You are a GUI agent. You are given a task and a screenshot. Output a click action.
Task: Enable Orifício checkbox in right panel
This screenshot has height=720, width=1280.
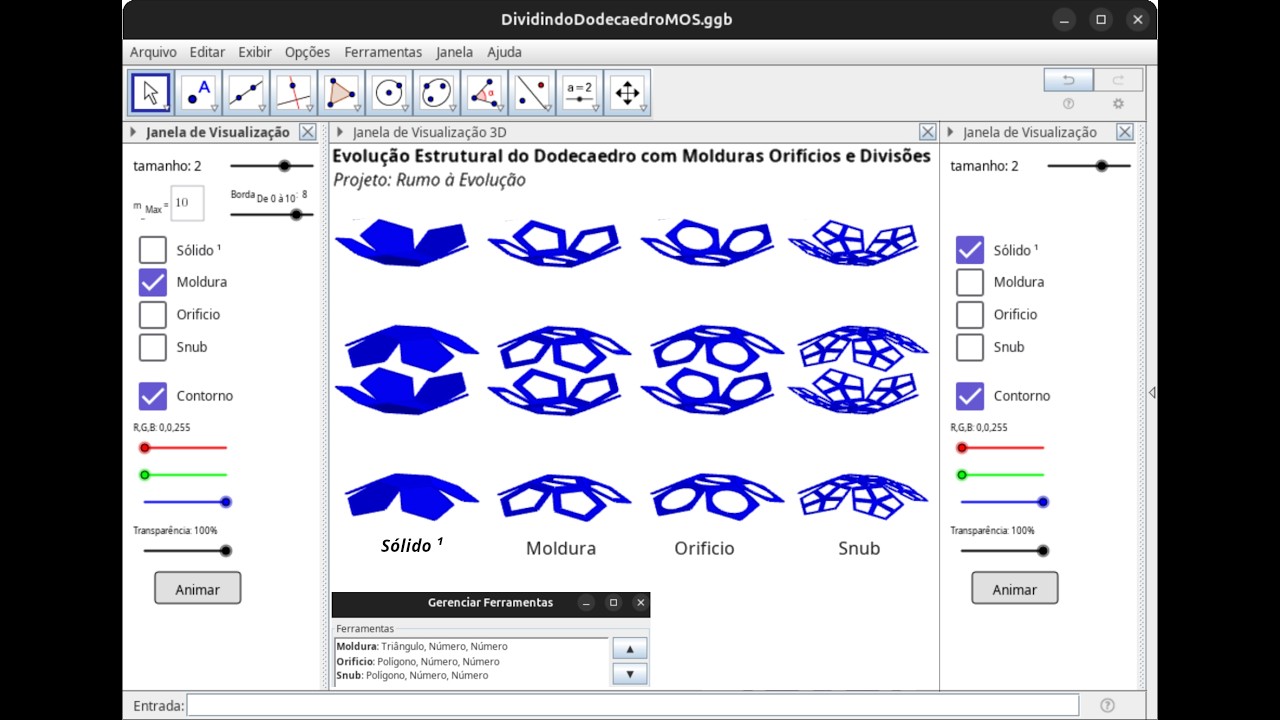(969, 314)
